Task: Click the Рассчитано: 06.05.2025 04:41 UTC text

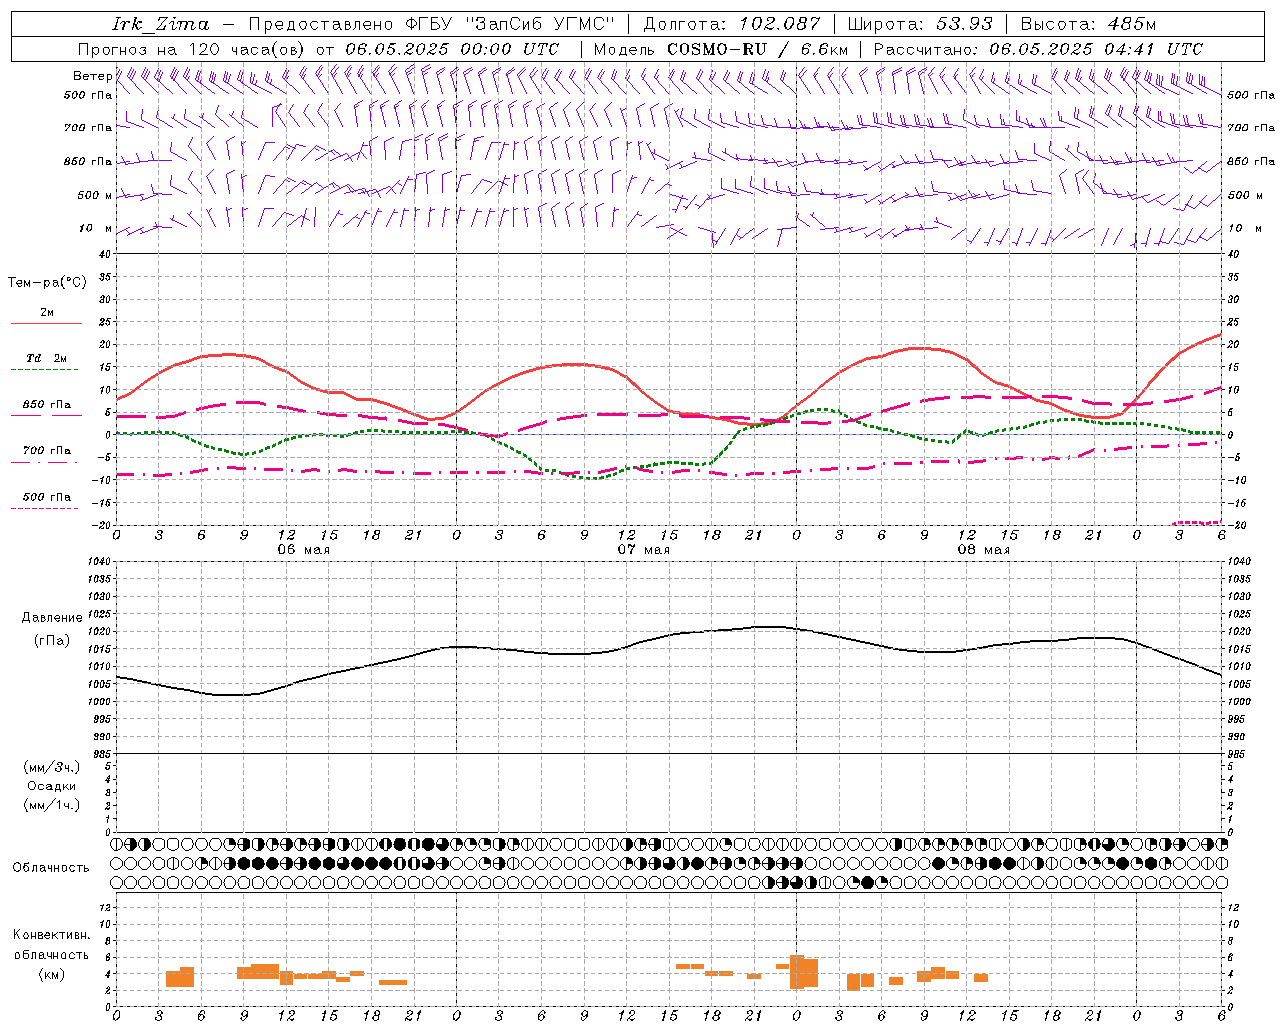Action: (x=1038, y=49)
